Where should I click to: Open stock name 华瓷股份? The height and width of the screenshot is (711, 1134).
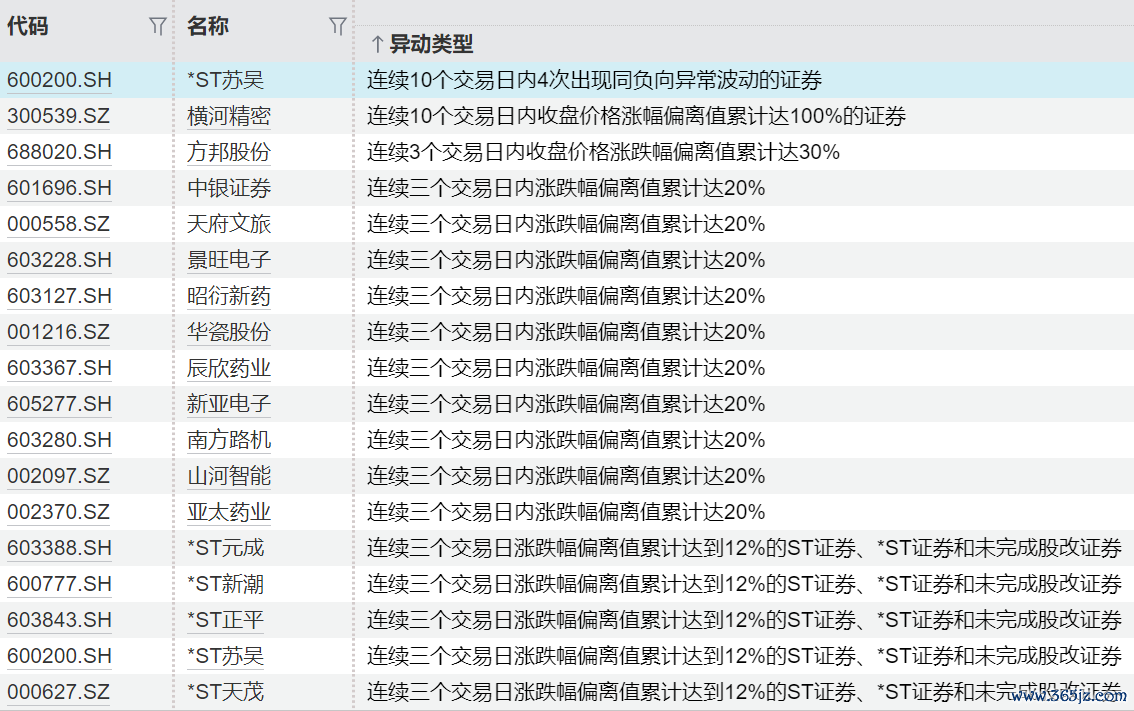[x=229, y=332]
